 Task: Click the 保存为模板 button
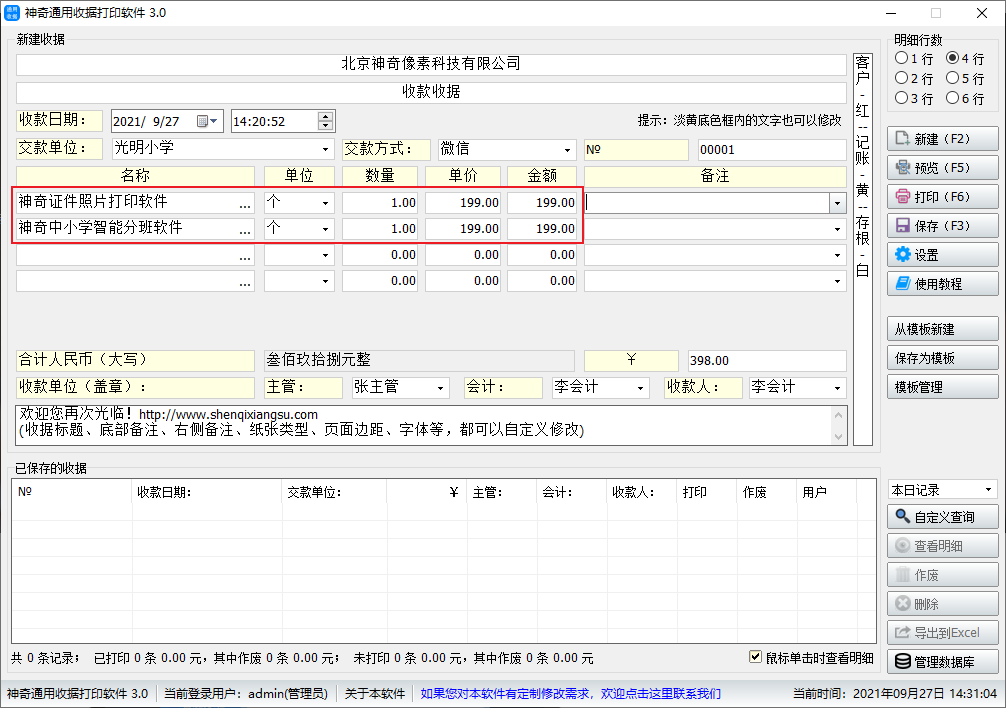(x=942, y=358)
